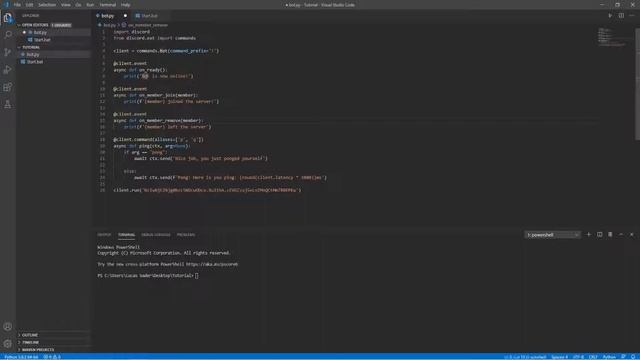Click the feedback icon in status bar
Screen dimensions: 640x360
point(623,357)
